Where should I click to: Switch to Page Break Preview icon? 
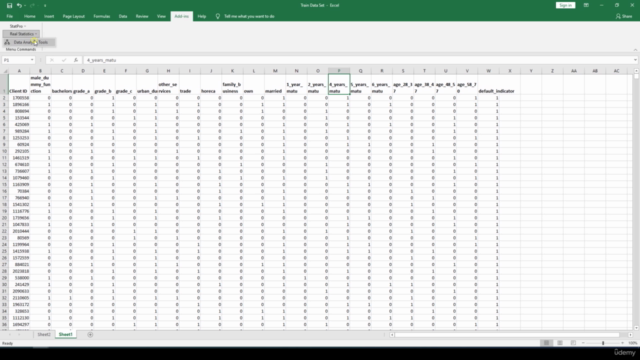(573, 343)
